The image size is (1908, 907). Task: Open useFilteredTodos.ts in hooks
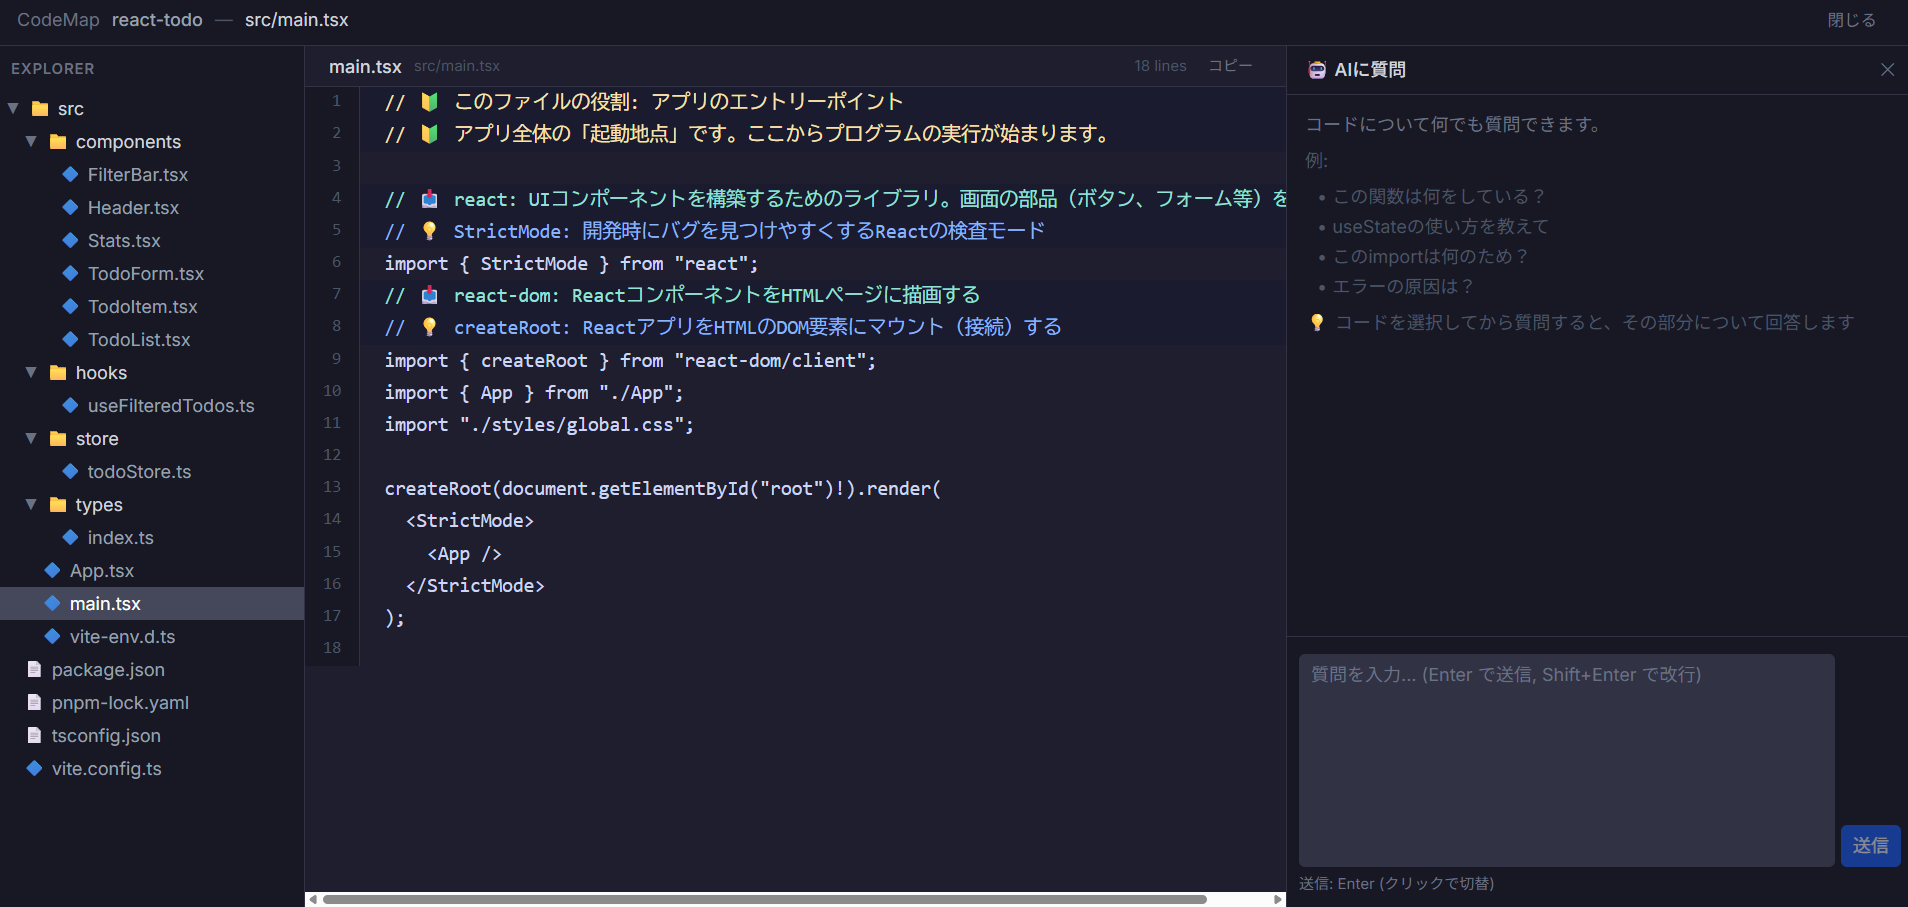pos(171,405)
